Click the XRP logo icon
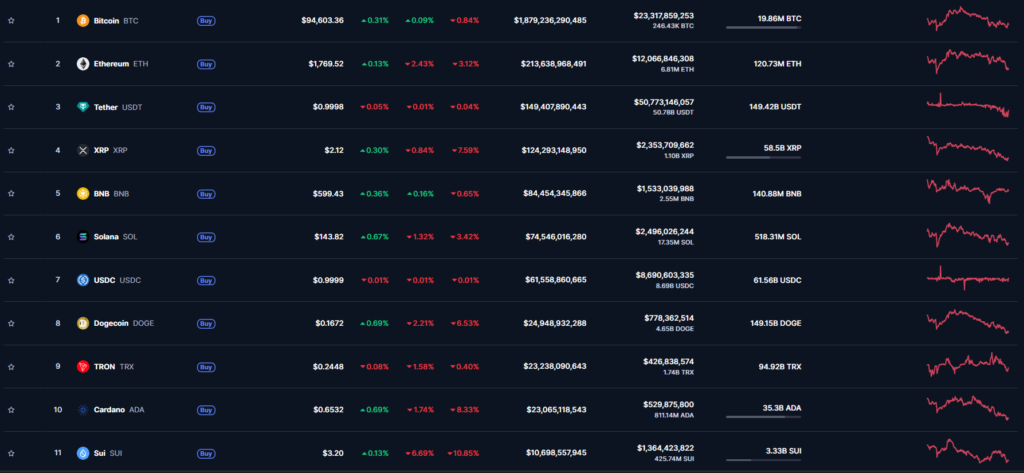The image size is (1024, 473). (x=83, y=150)
